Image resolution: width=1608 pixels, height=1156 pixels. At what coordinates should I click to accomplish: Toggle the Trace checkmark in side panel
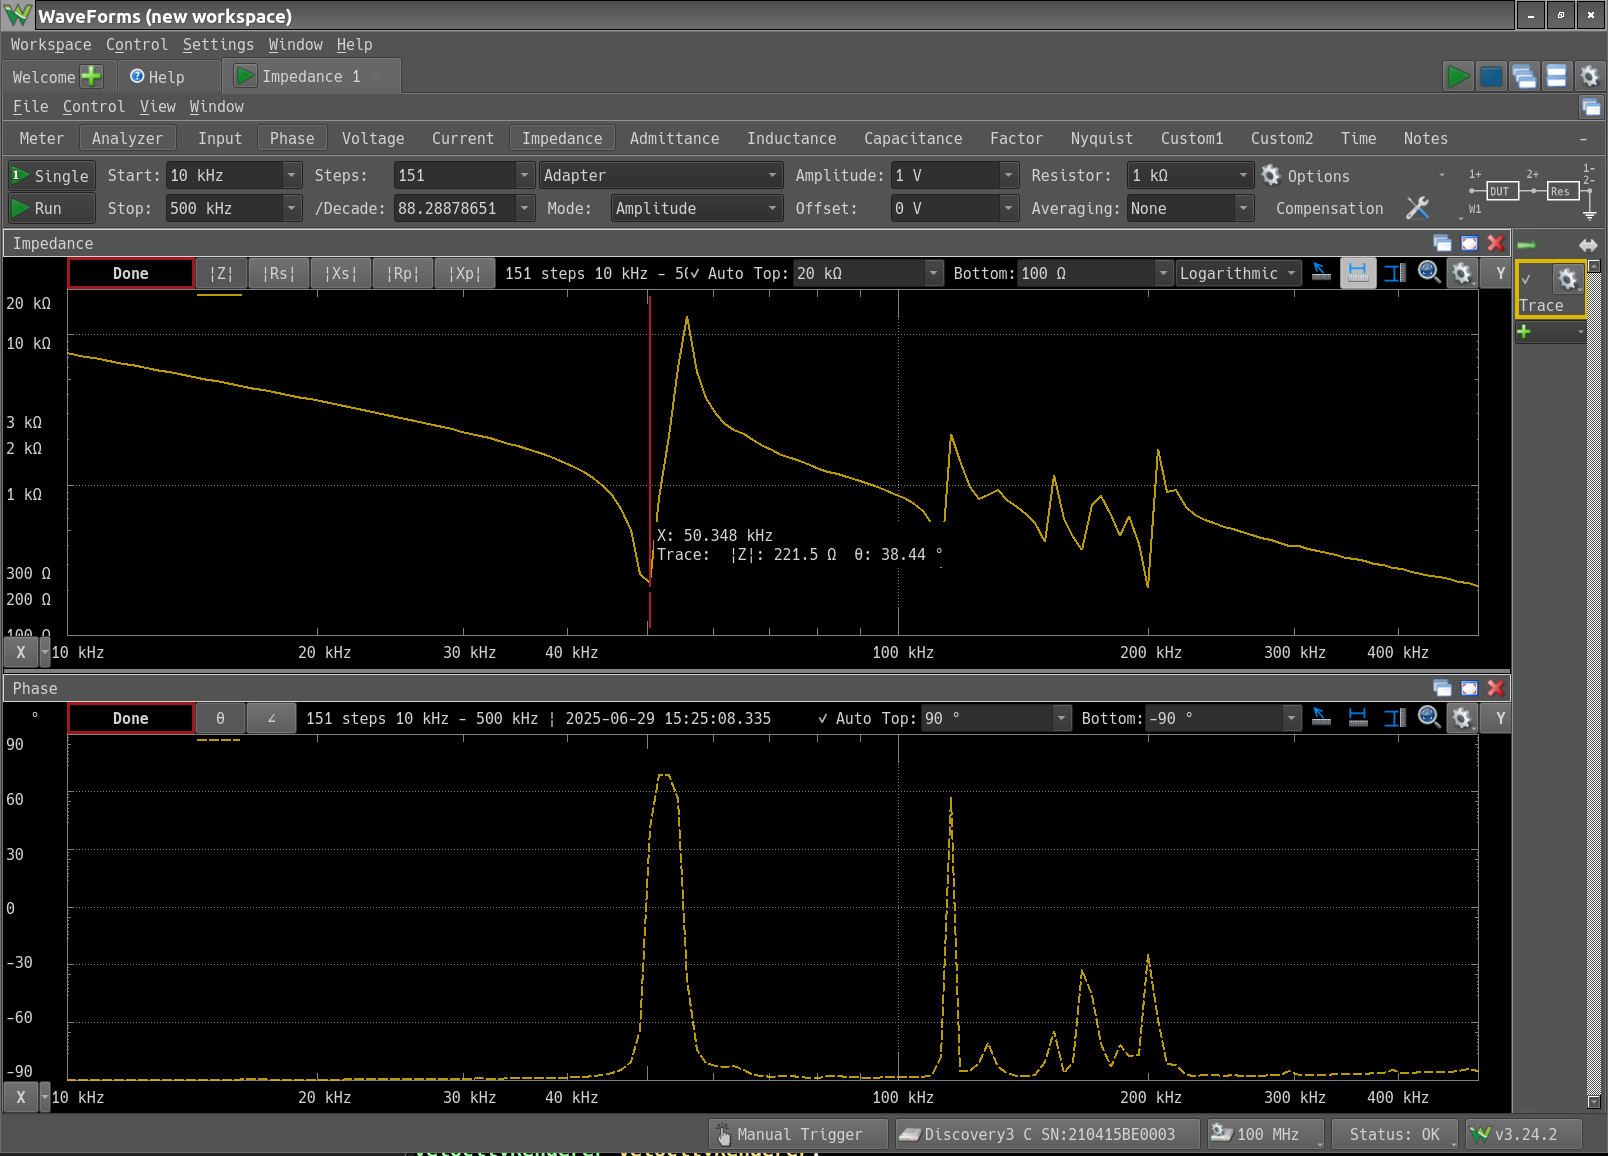1527,280
